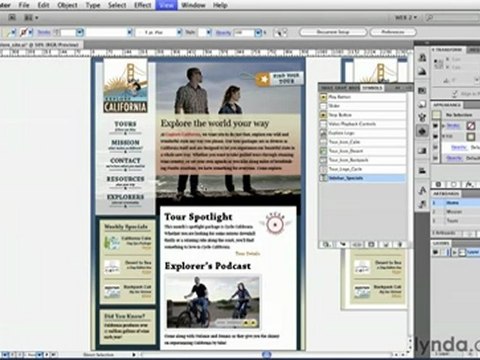Click the Find Your Tour badge on artboard
Image resolution: width=480 pixels, height=360 pixels.
(279, 79)
